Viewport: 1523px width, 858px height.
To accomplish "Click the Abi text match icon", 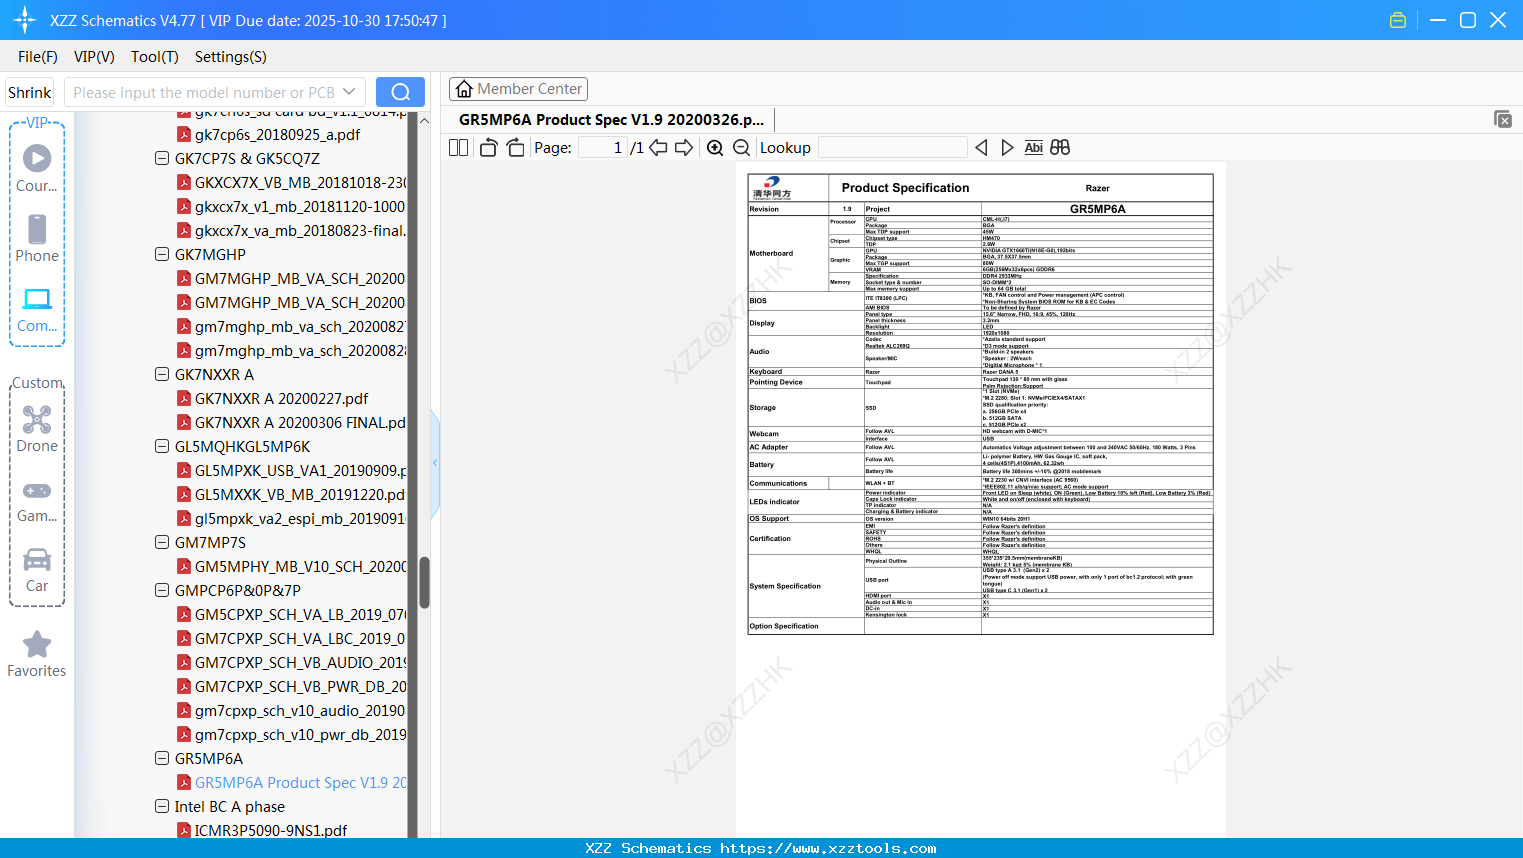I will click(x=1034, y=148).
